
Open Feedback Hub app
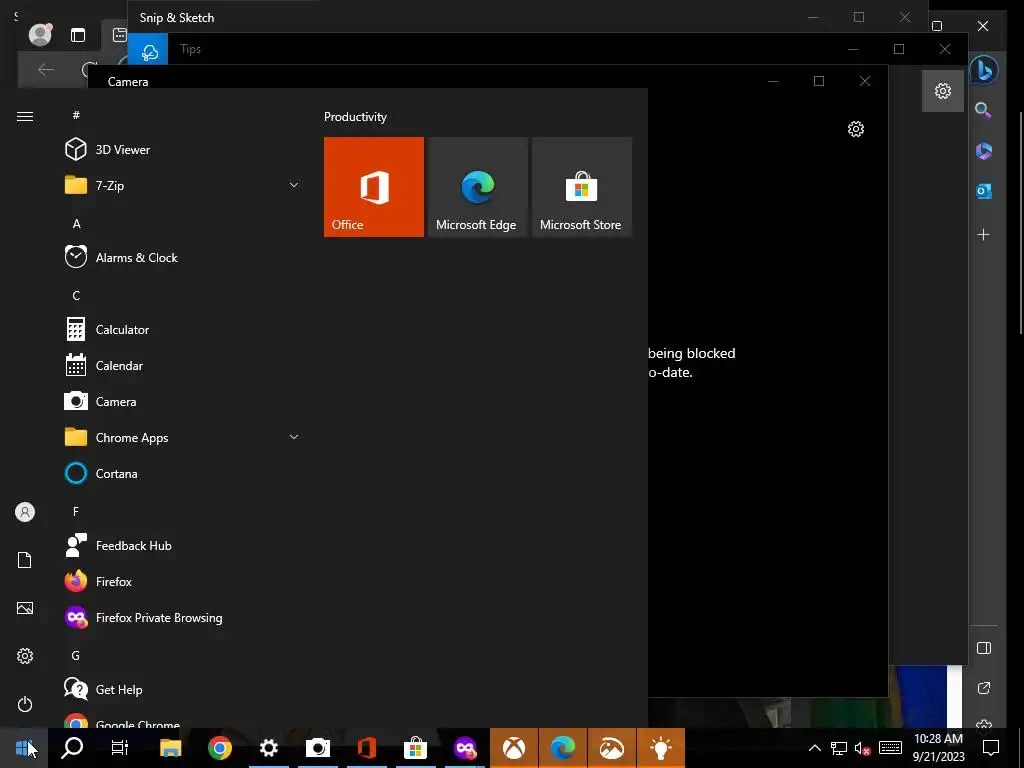tap(181, 545)
